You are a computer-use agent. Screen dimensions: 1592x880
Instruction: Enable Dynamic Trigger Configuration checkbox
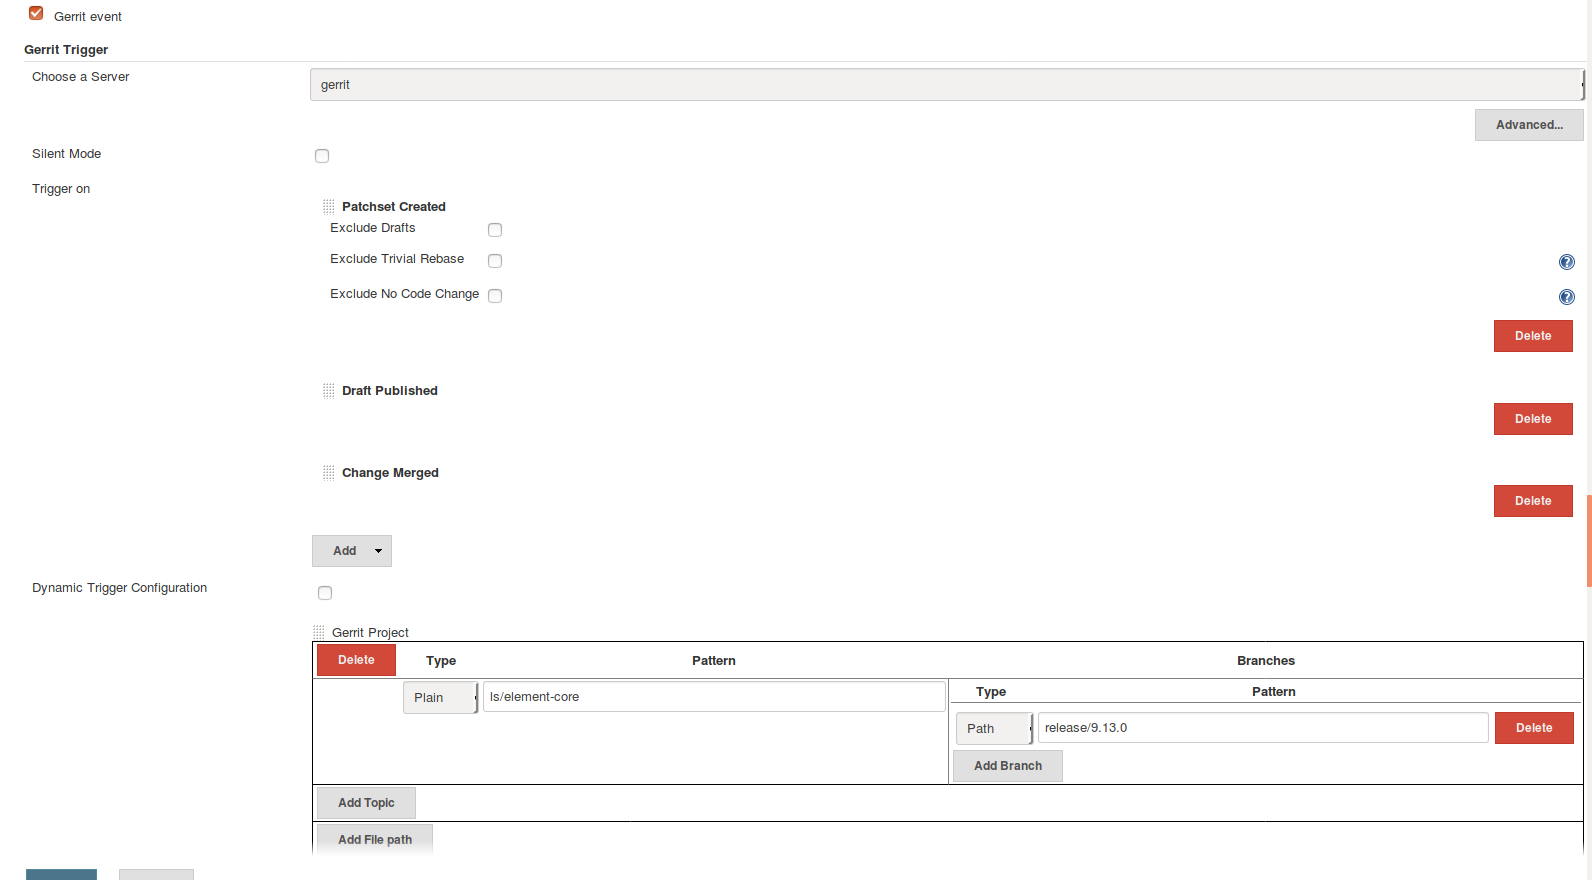pyautogui.click(x=325, y=593)
